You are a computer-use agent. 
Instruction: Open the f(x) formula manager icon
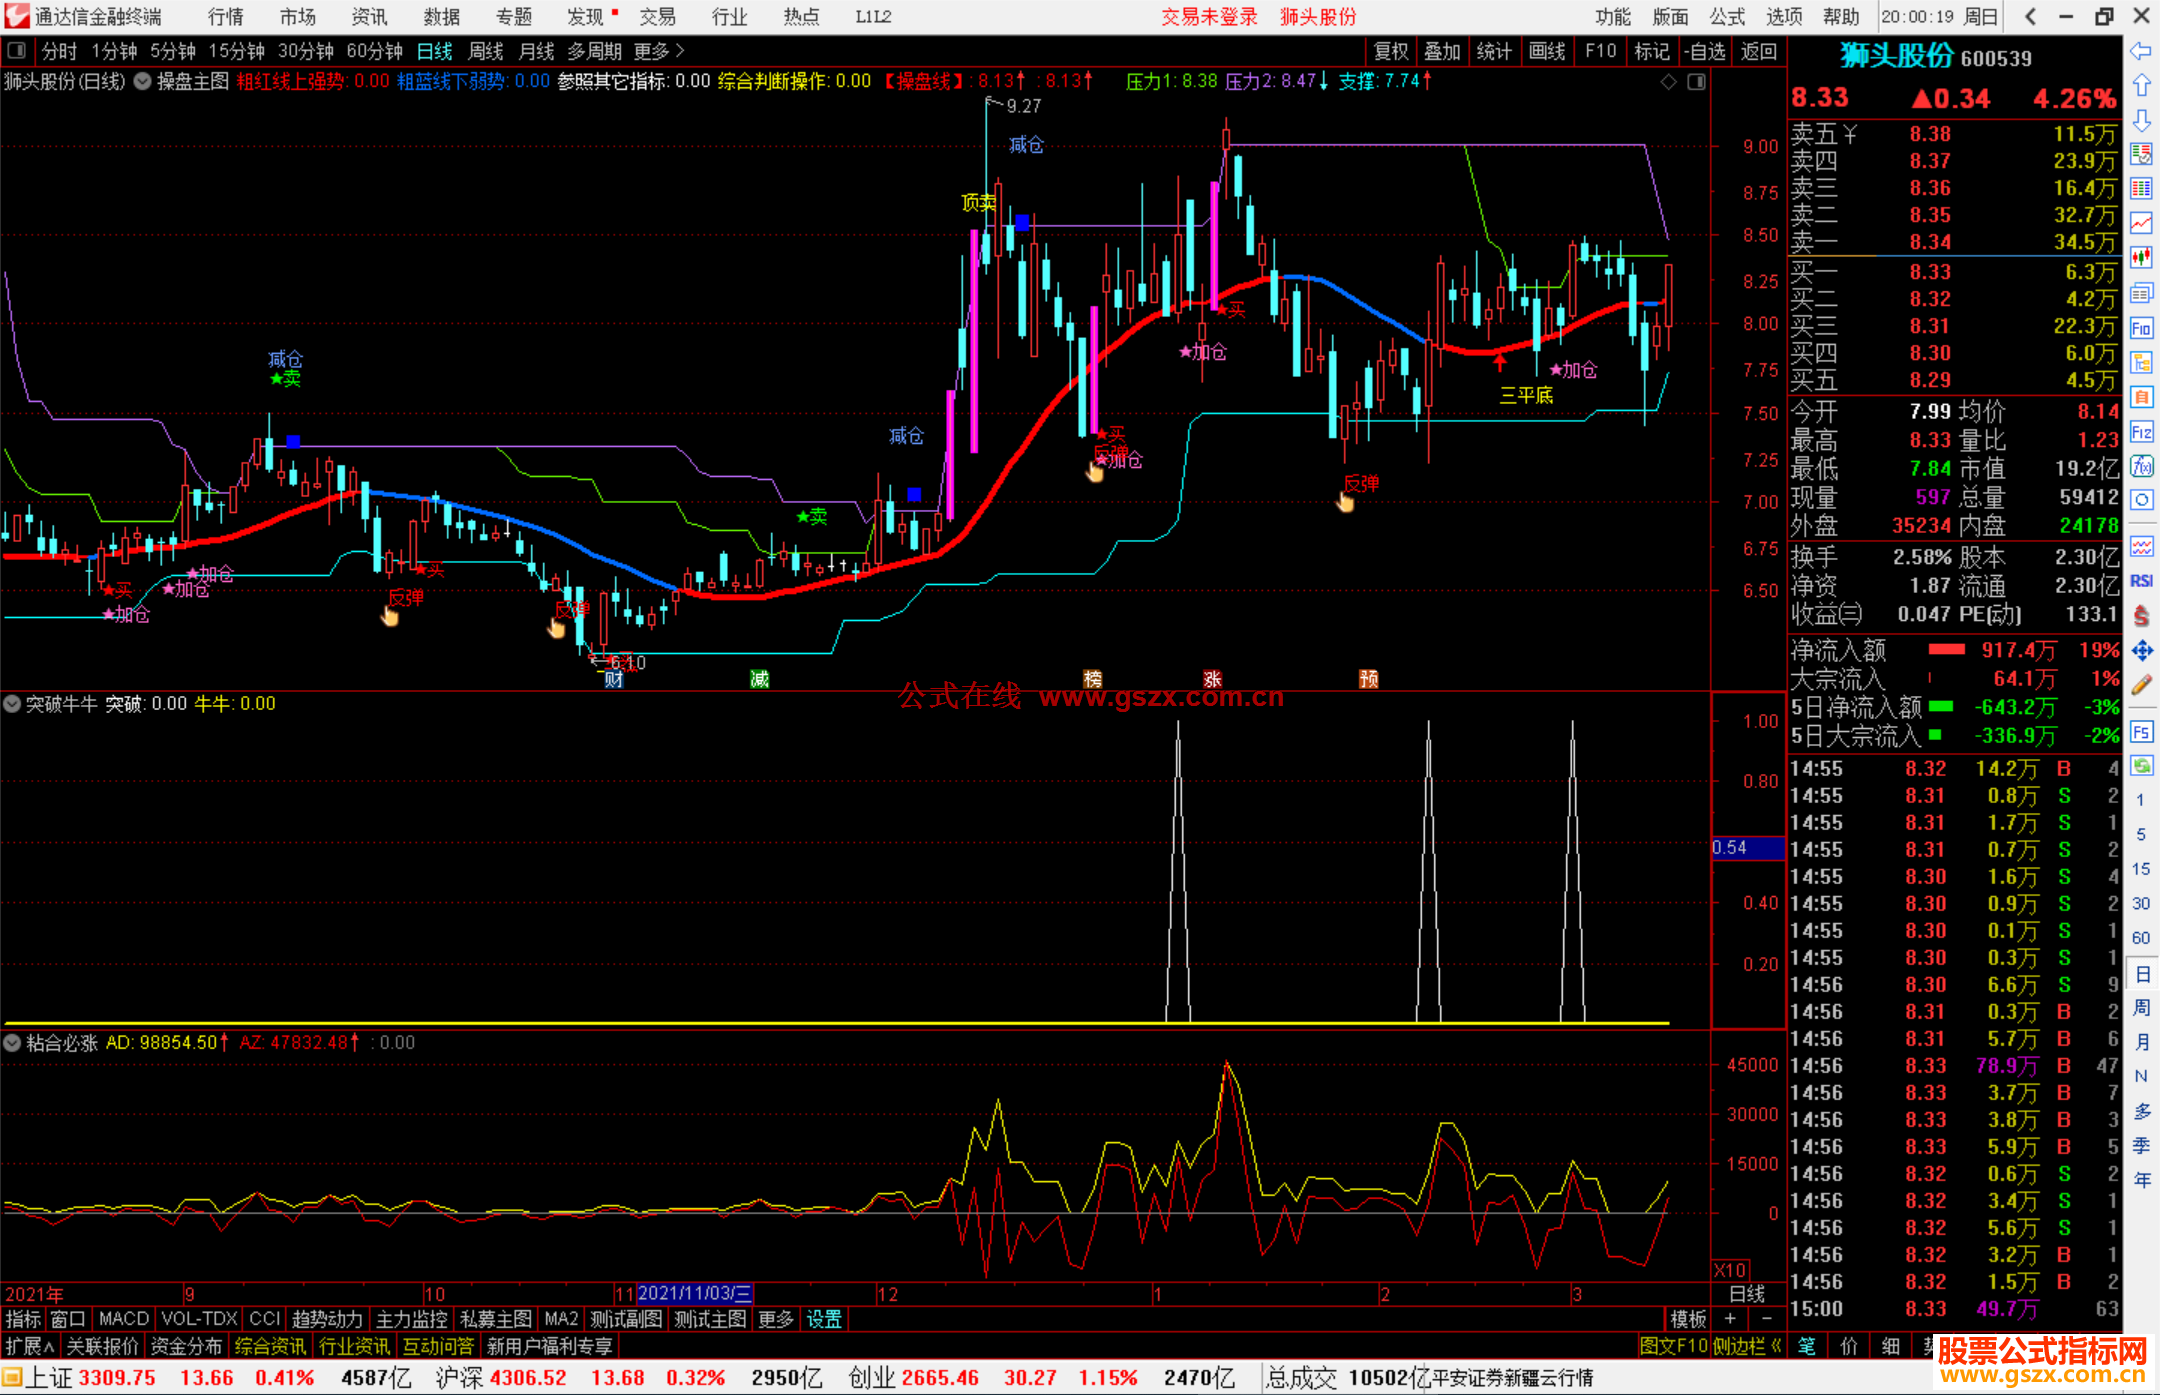[2141, 466]
